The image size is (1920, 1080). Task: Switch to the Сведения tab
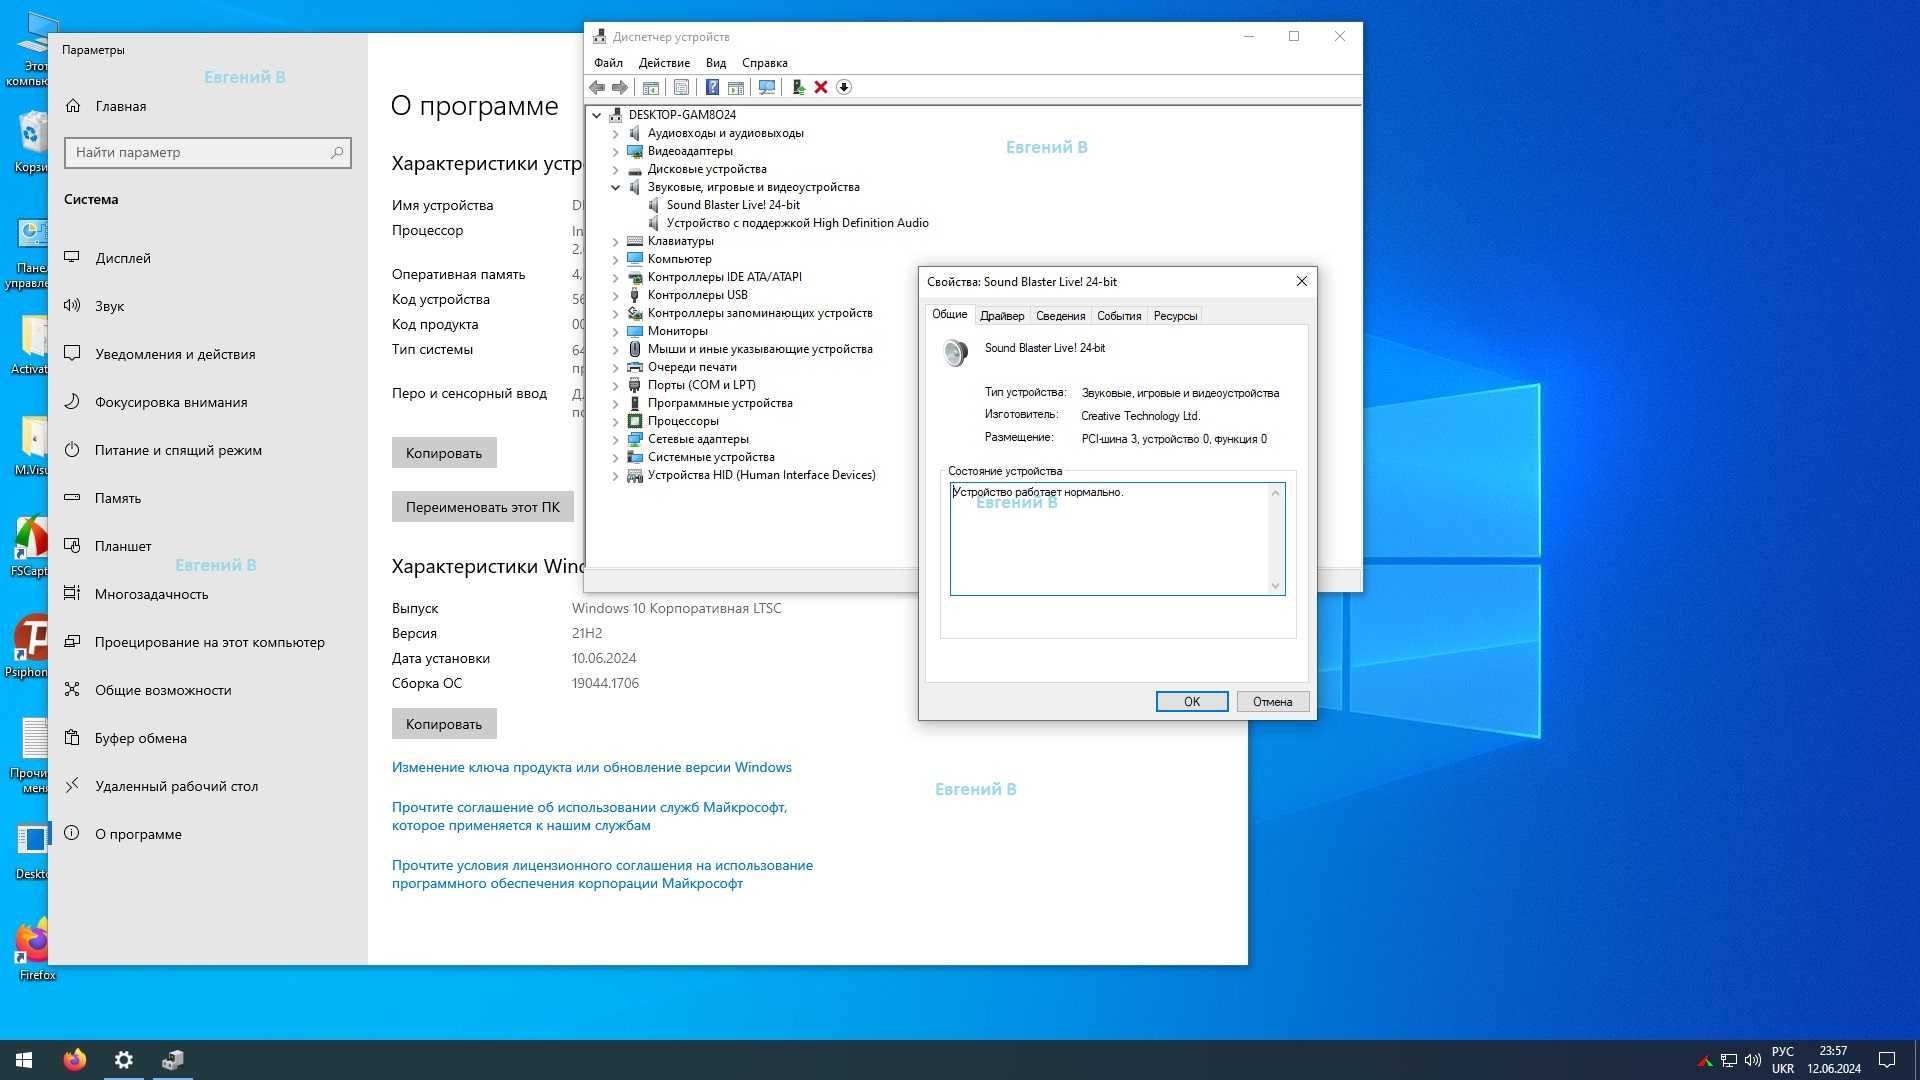(x=1060, y=316)
